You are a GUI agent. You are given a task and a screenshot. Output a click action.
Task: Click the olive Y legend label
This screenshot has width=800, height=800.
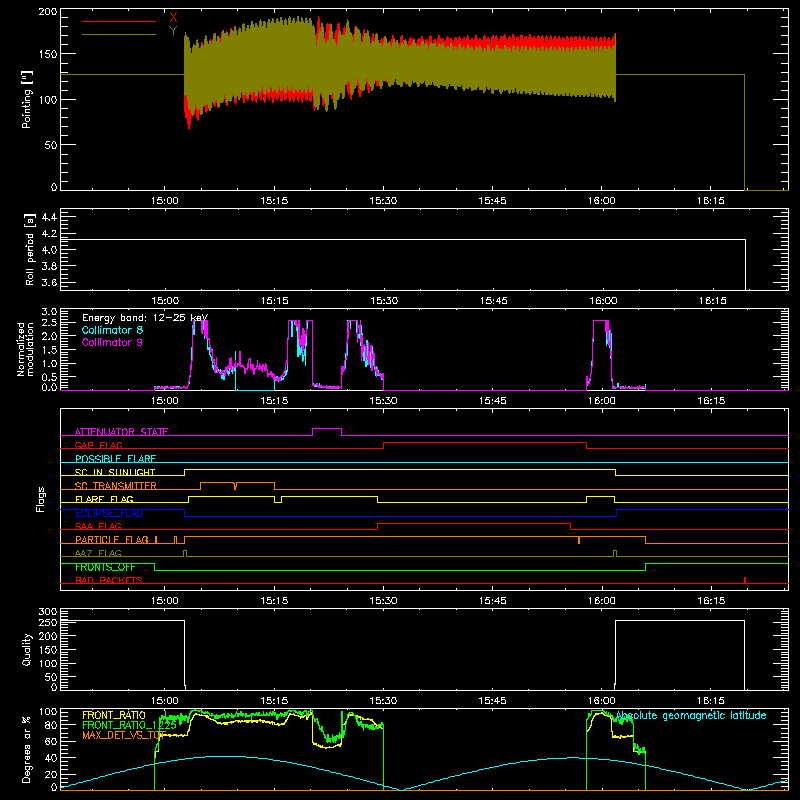pos(173,31)
